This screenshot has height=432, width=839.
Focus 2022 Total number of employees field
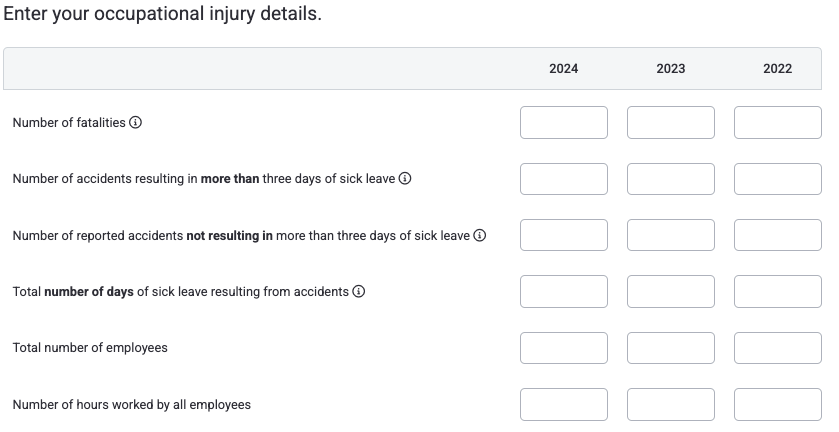(x=778, y=348)
